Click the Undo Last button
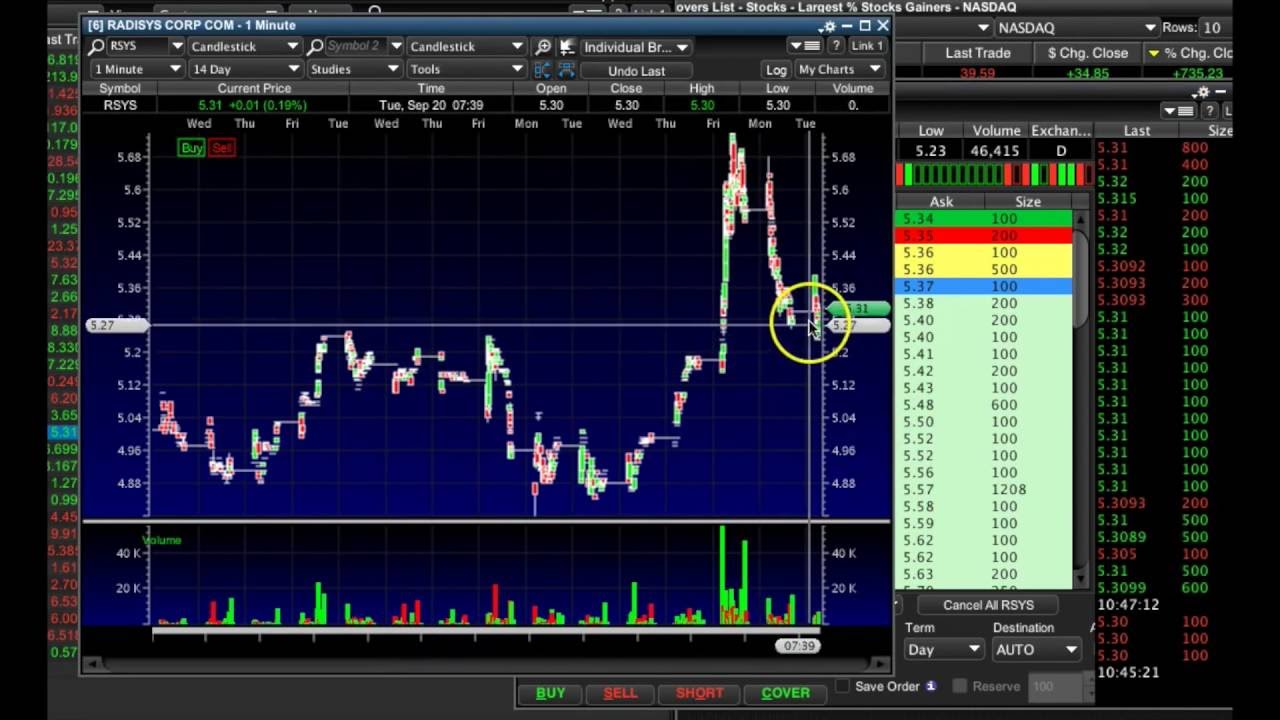 point(636,70)
